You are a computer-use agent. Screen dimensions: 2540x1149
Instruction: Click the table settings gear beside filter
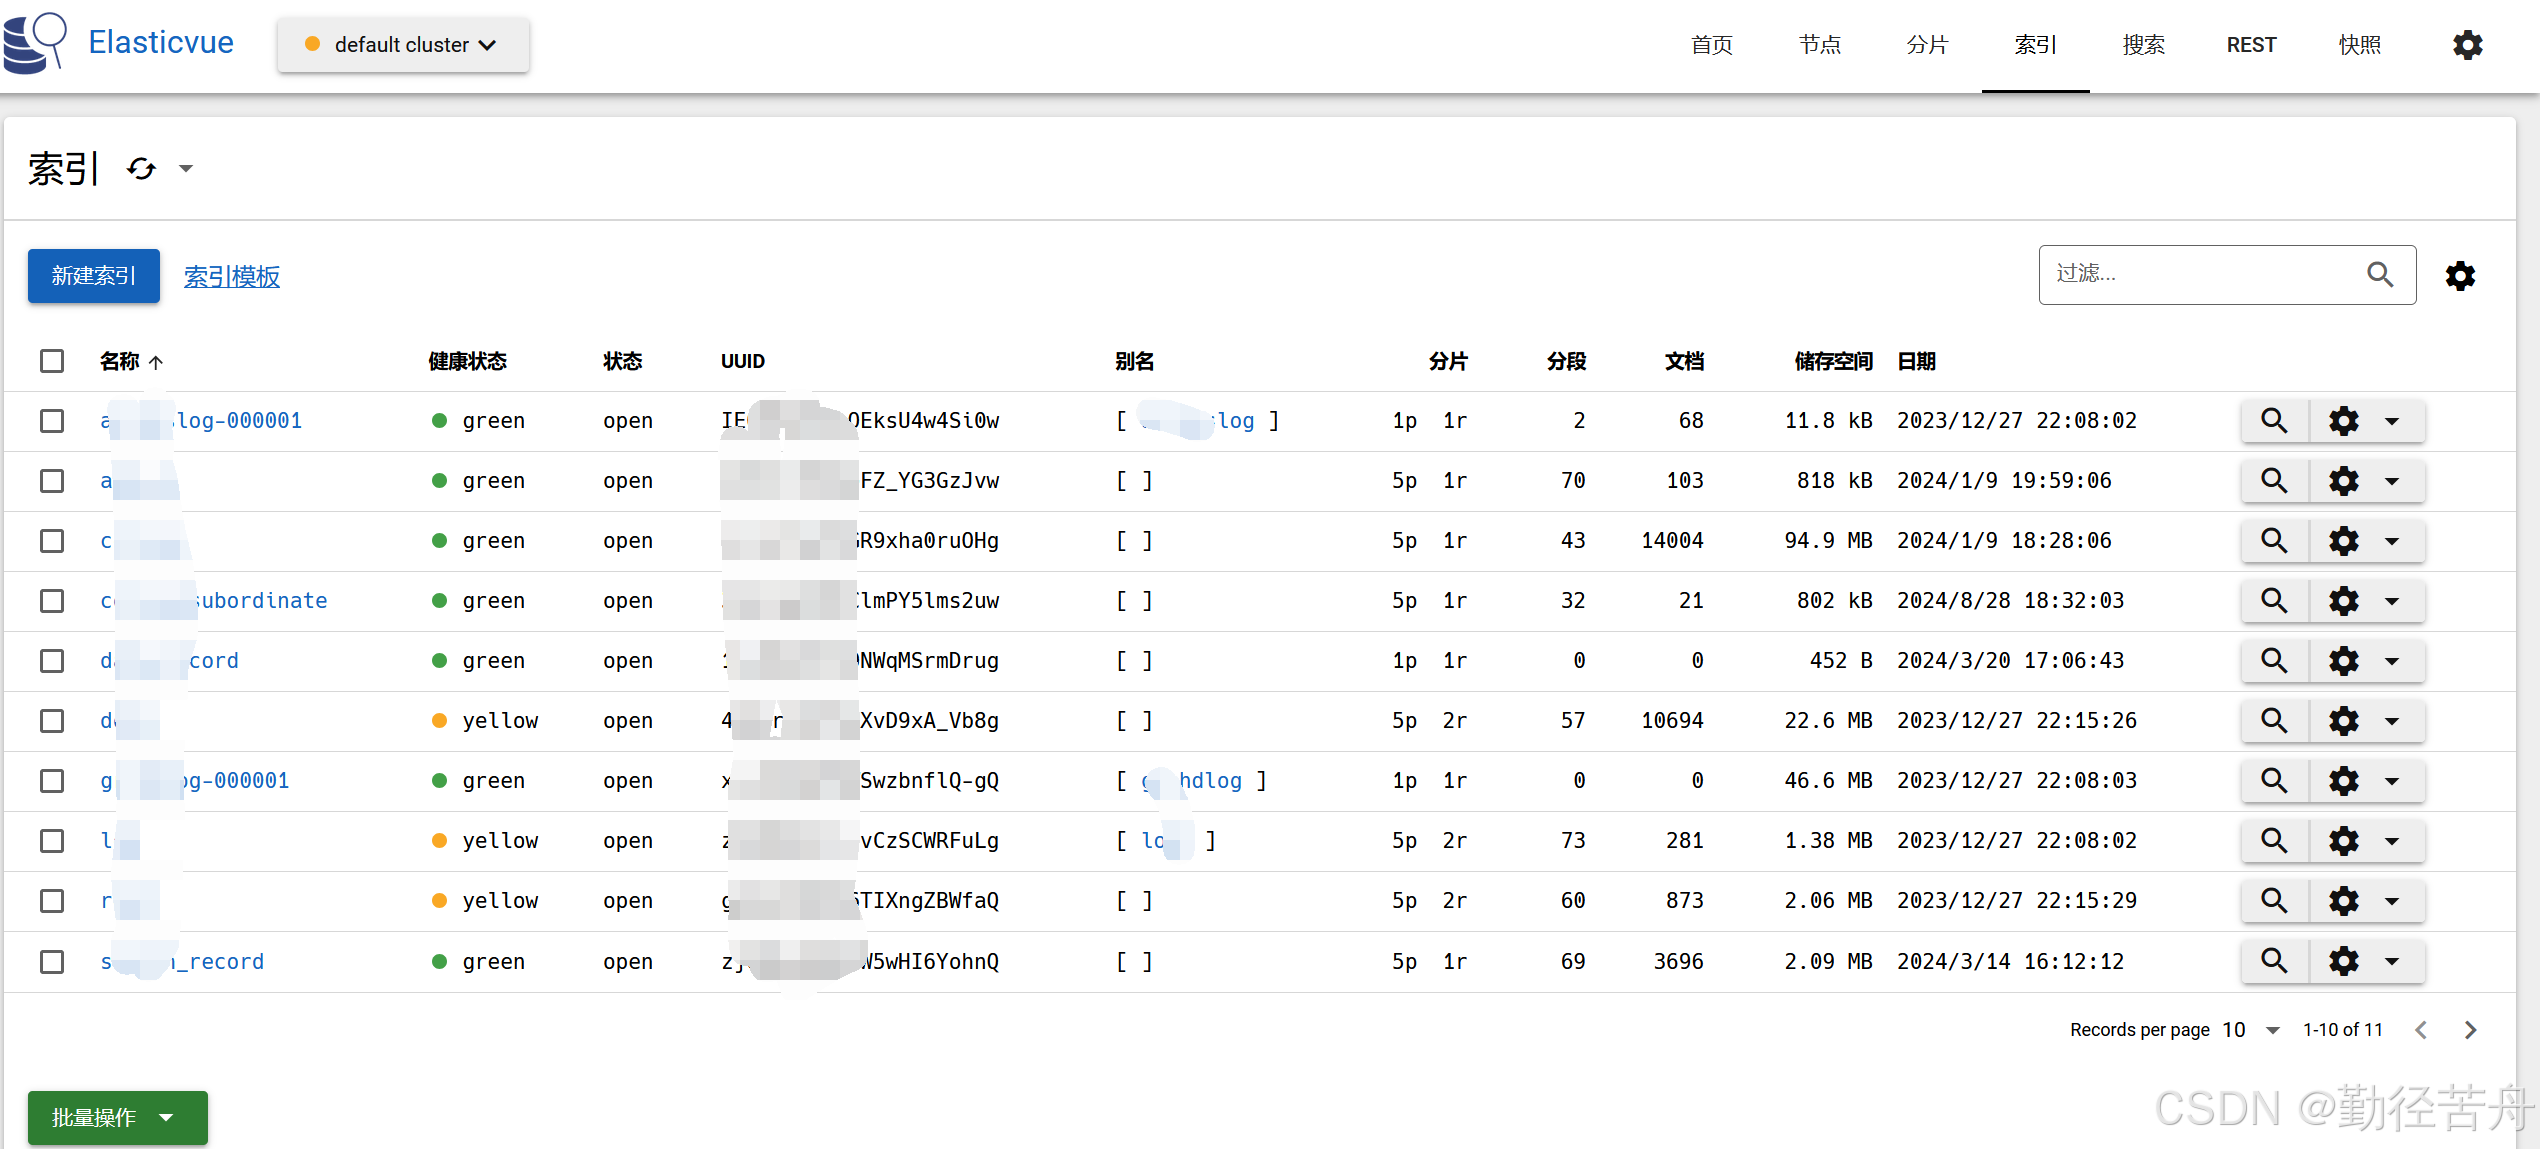click(2460, 276)
